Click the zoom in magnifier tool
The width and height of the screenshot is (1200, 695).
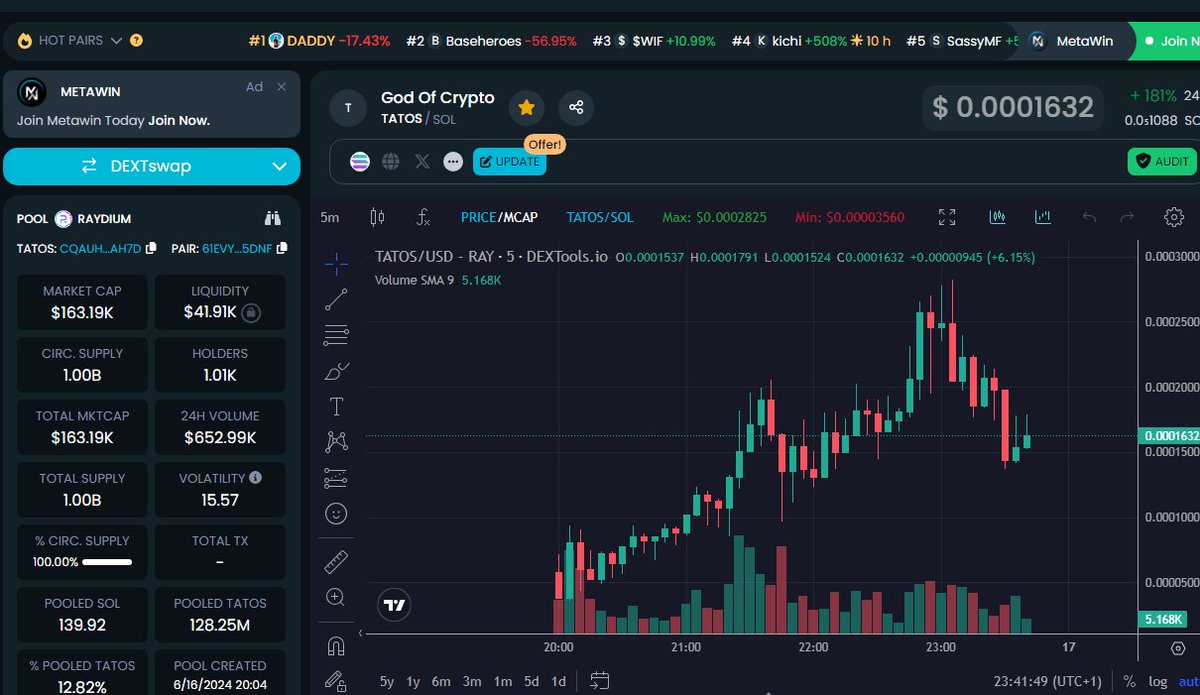pos(337,597)
